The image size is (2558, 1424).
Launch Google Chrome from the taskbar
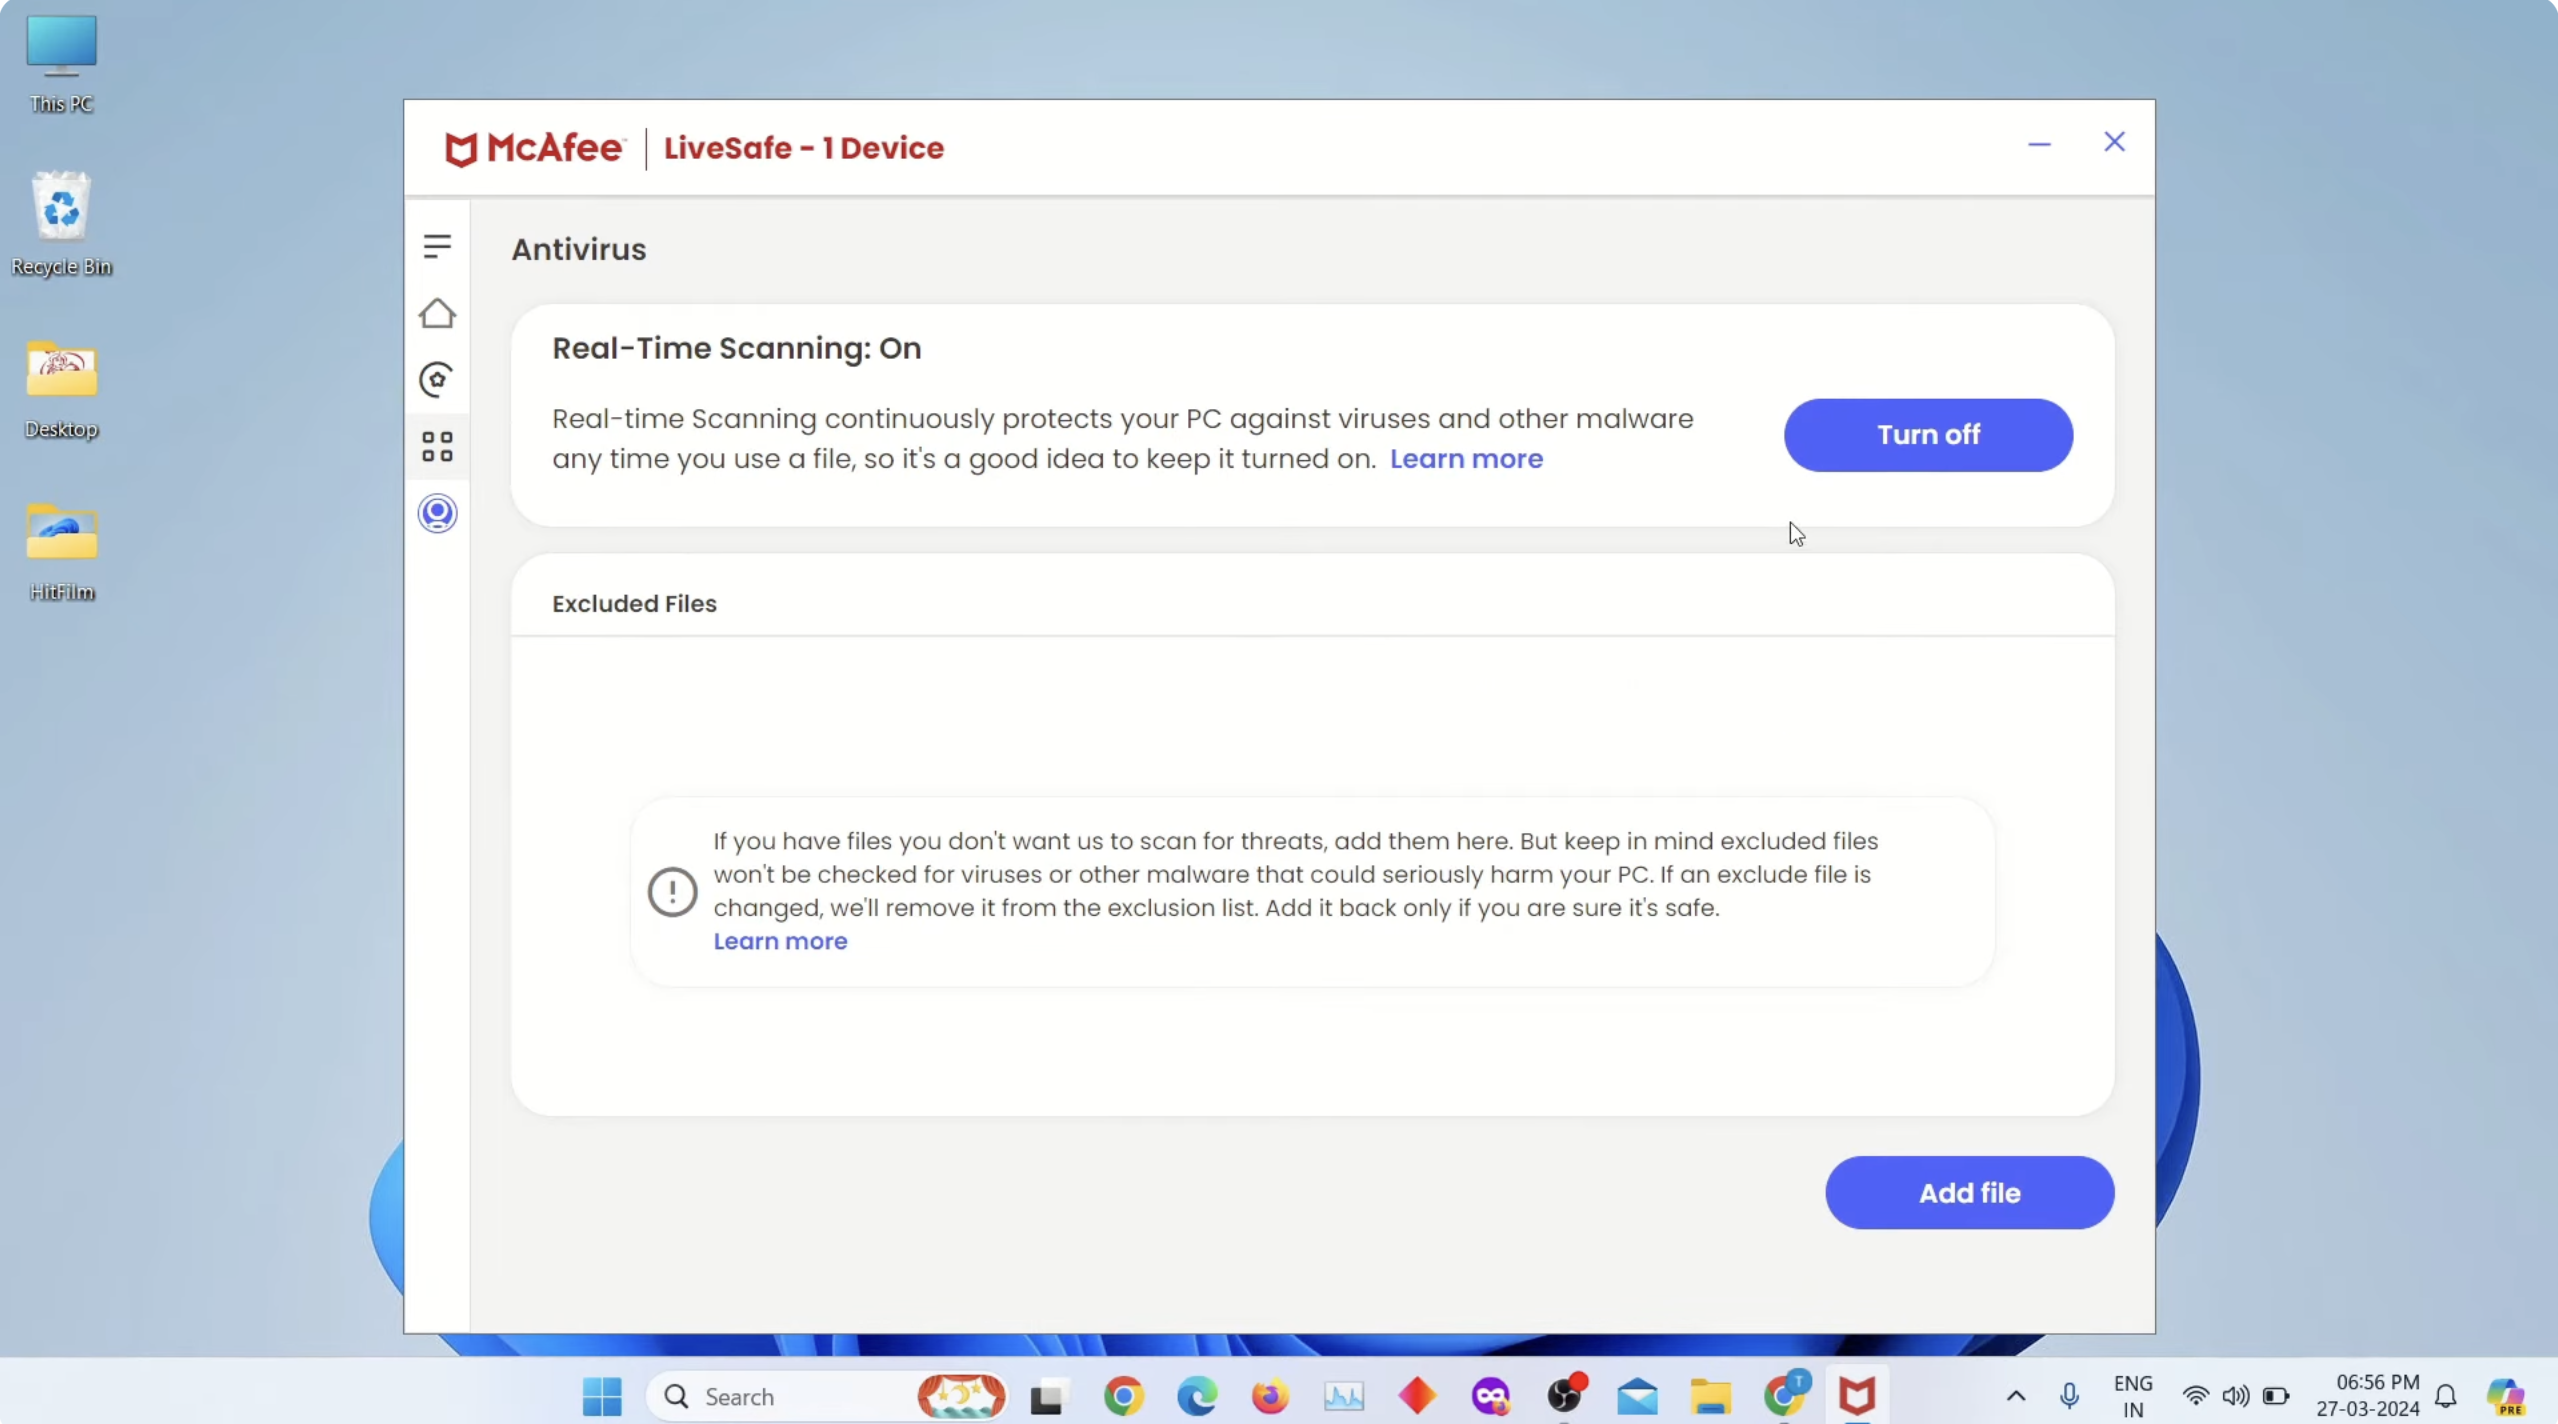click(1123, 1396)
